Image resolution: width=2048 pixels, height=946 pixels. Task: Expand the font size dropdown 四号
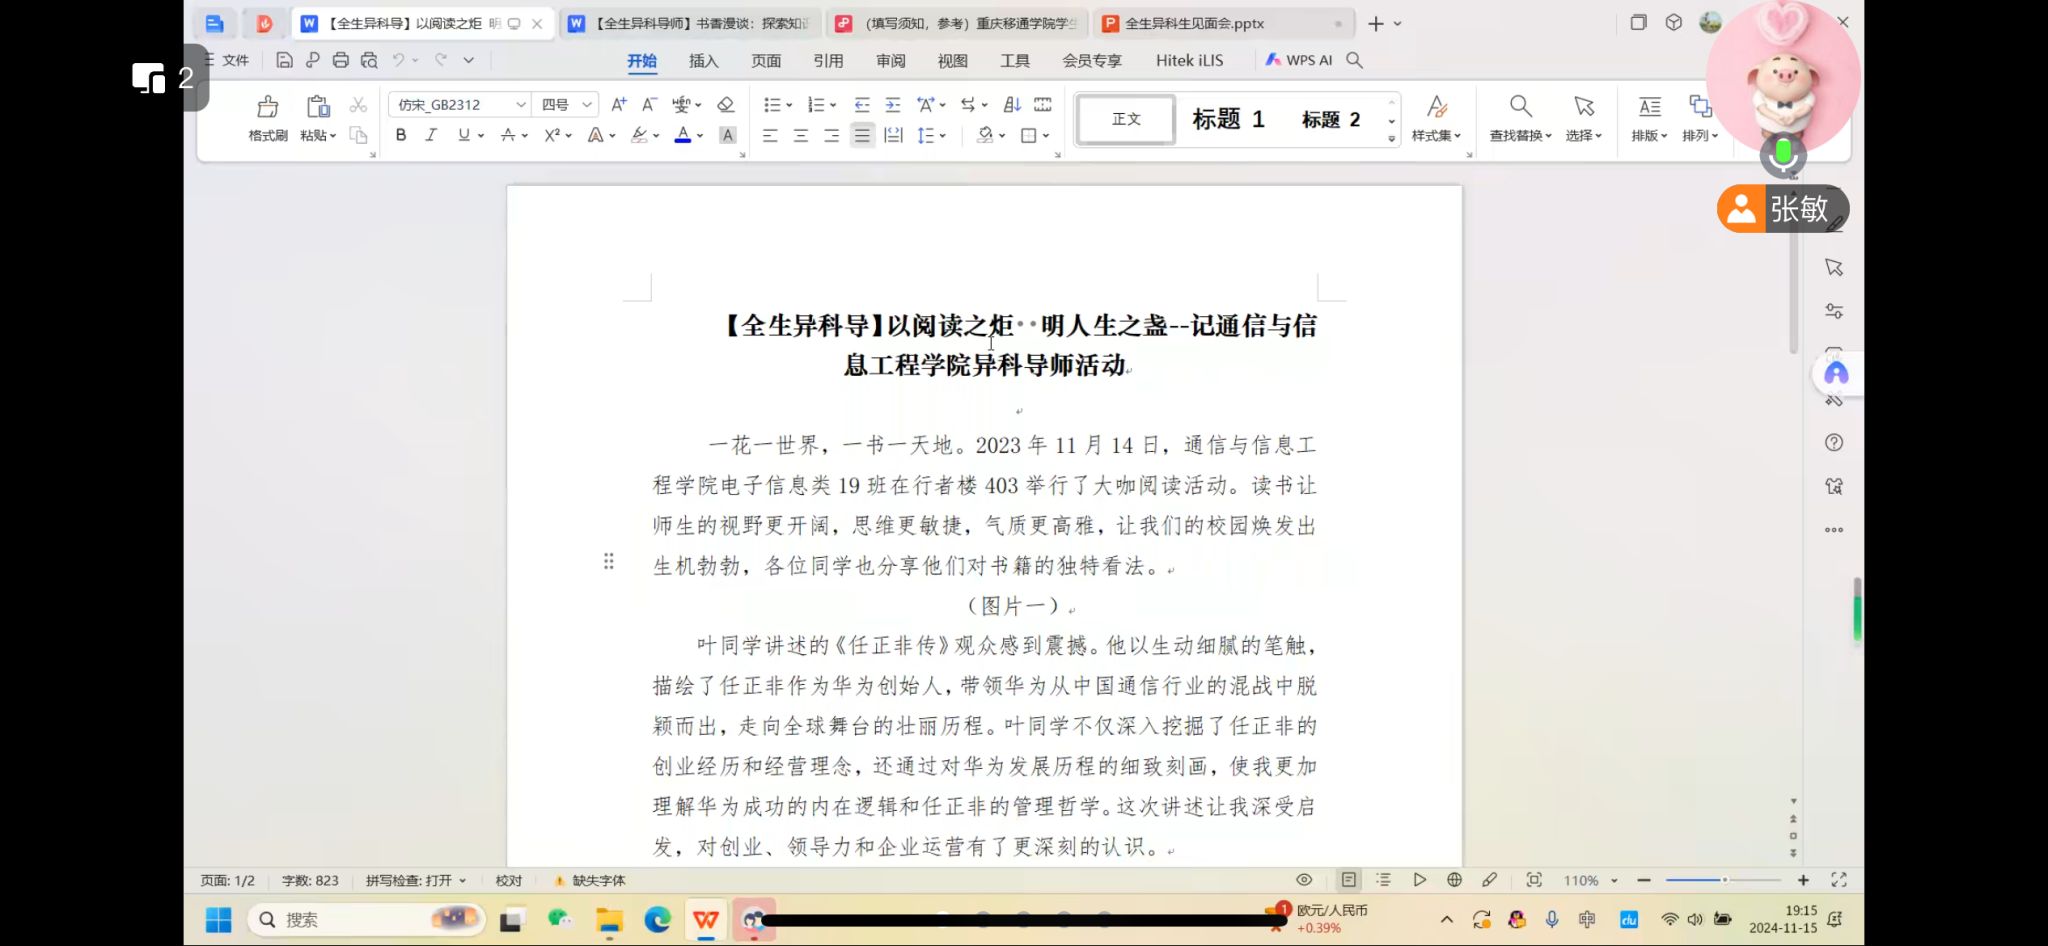(x=588, y=105)
